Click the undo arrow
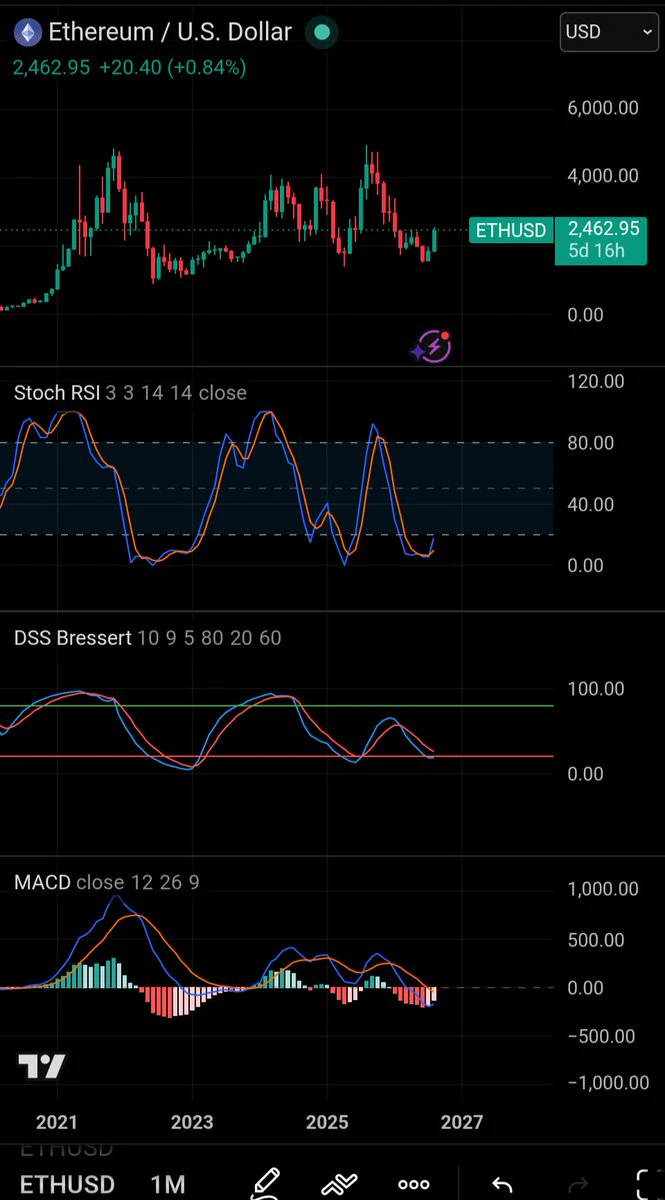Image resolution: width=665 pixels, height=1200 pixels. [502, 1185]
